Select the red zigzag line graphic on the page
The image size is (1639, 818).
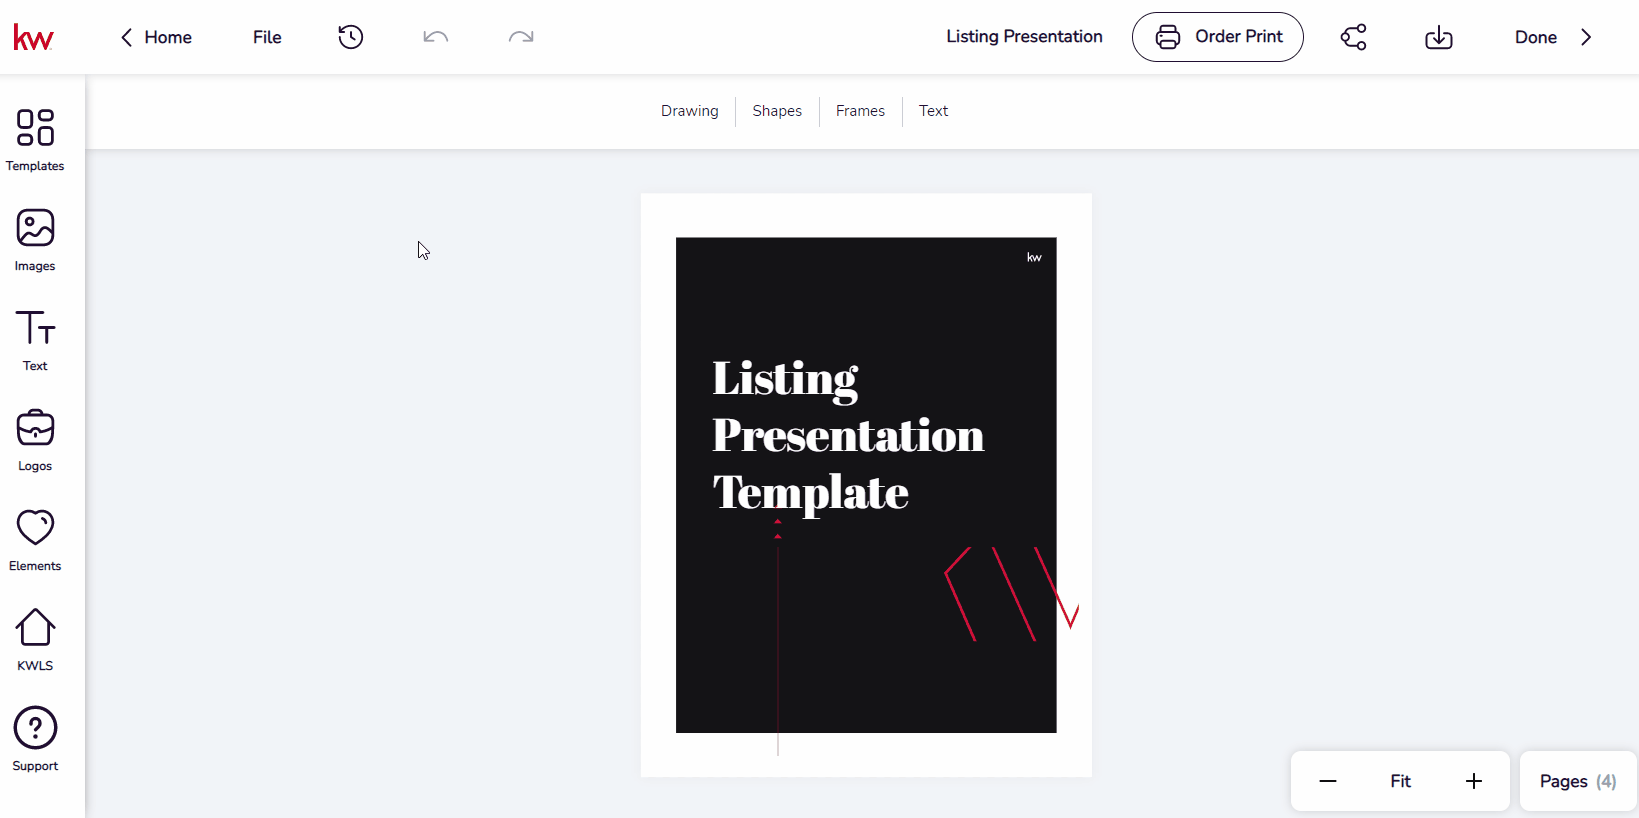point(1011,593)
